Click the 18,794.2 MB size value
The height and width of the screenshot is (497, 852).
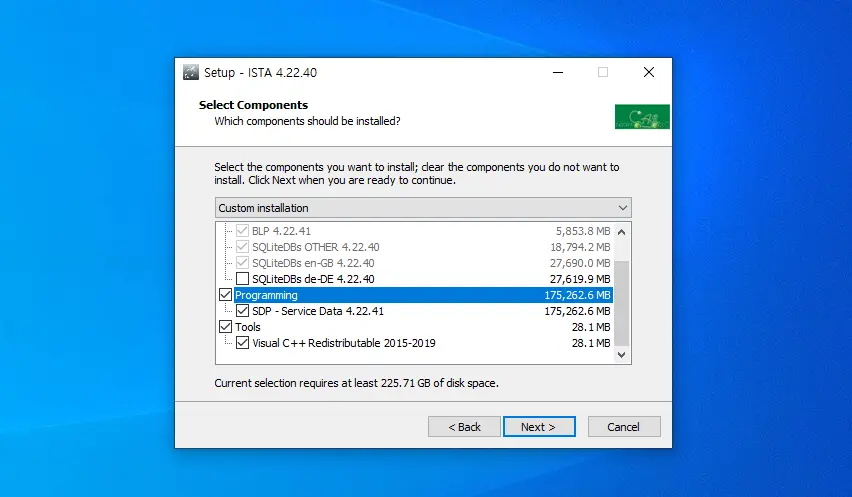click(580, 247)
